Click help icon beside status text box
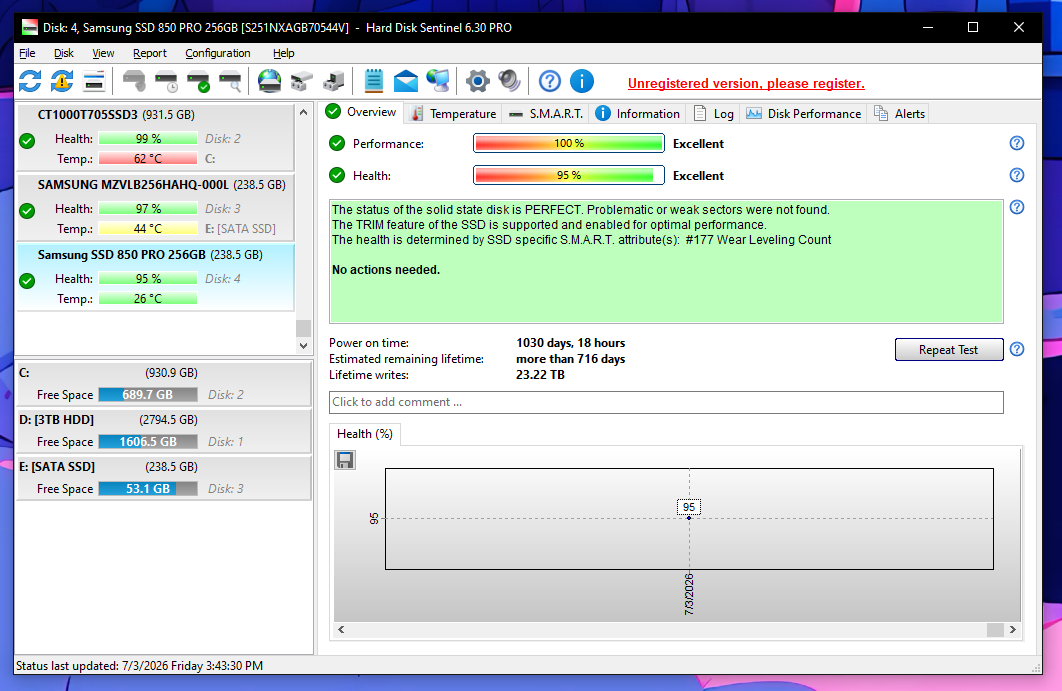This screenshot has width=1062, height=691. pyautogui.click(x=1017, y=207)
